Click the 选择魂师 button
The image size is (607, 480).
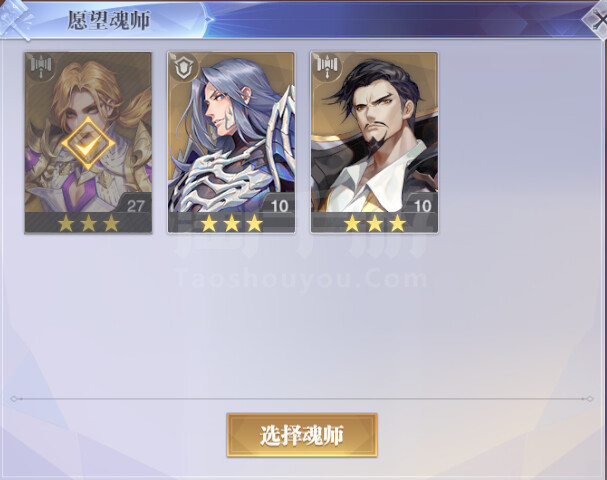click(302, 435)
